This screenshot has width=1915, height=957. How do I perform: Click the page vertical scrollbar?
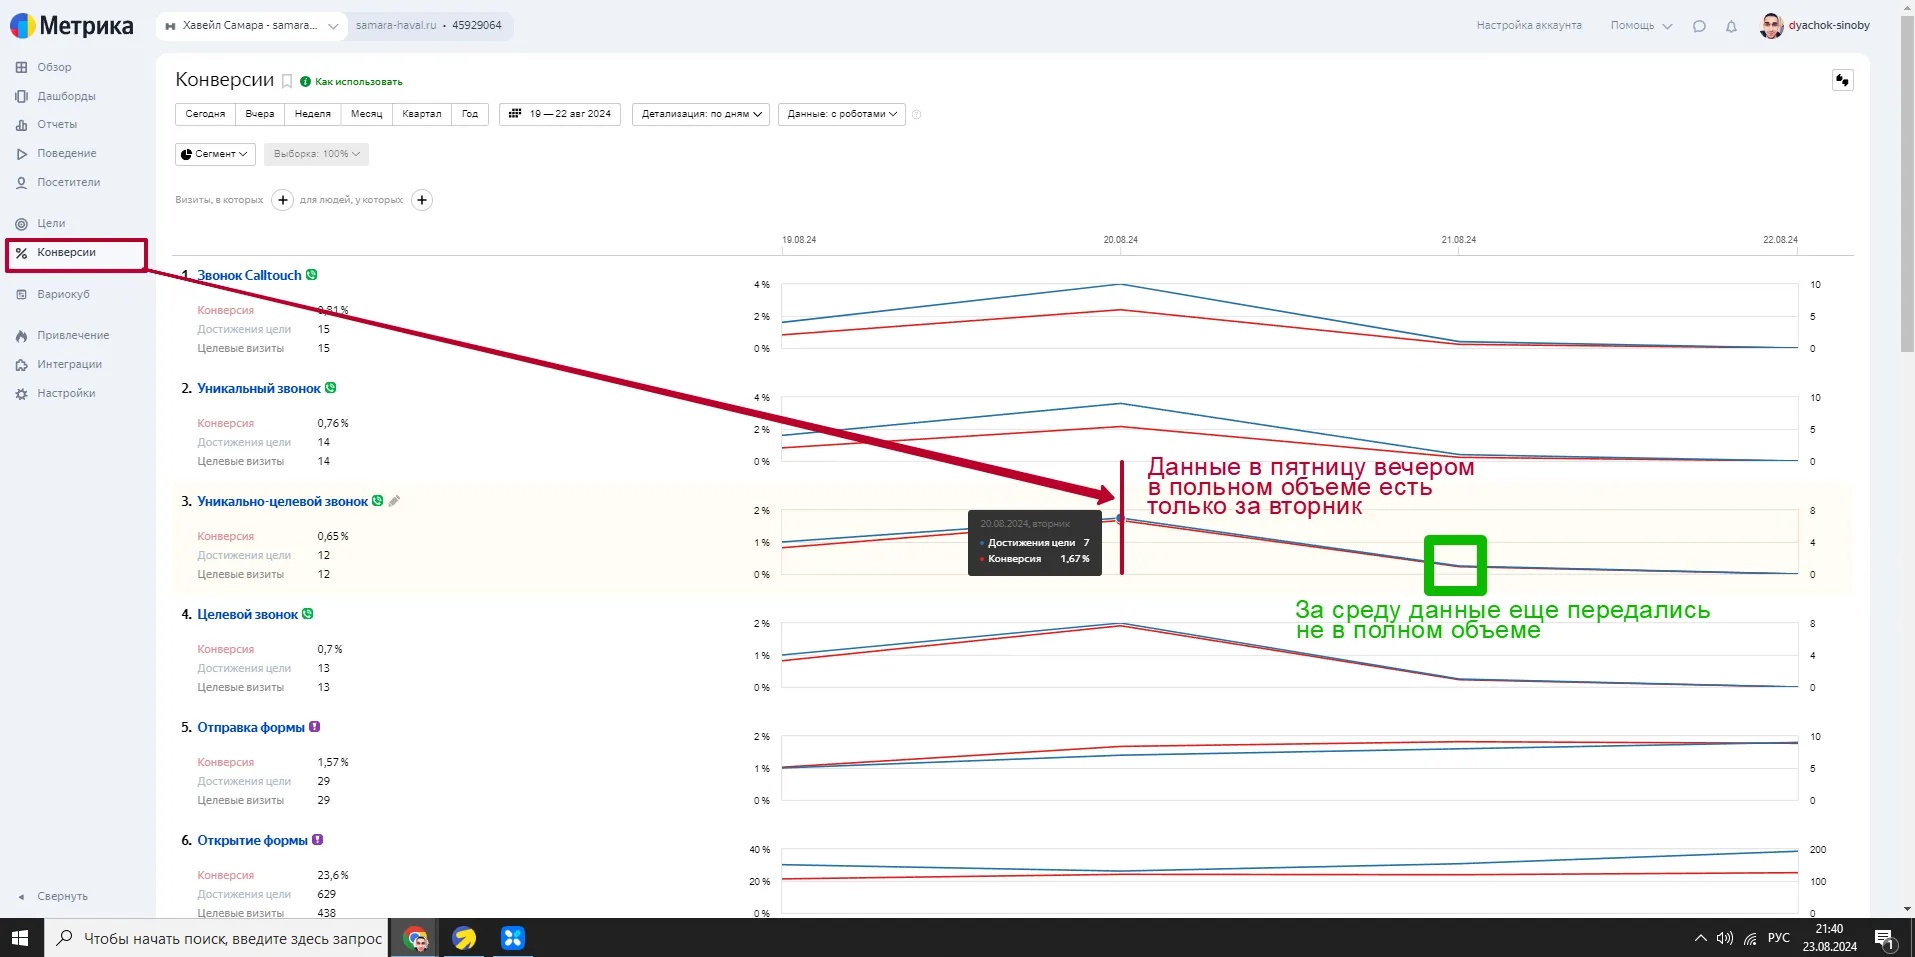pos(1907,200)
